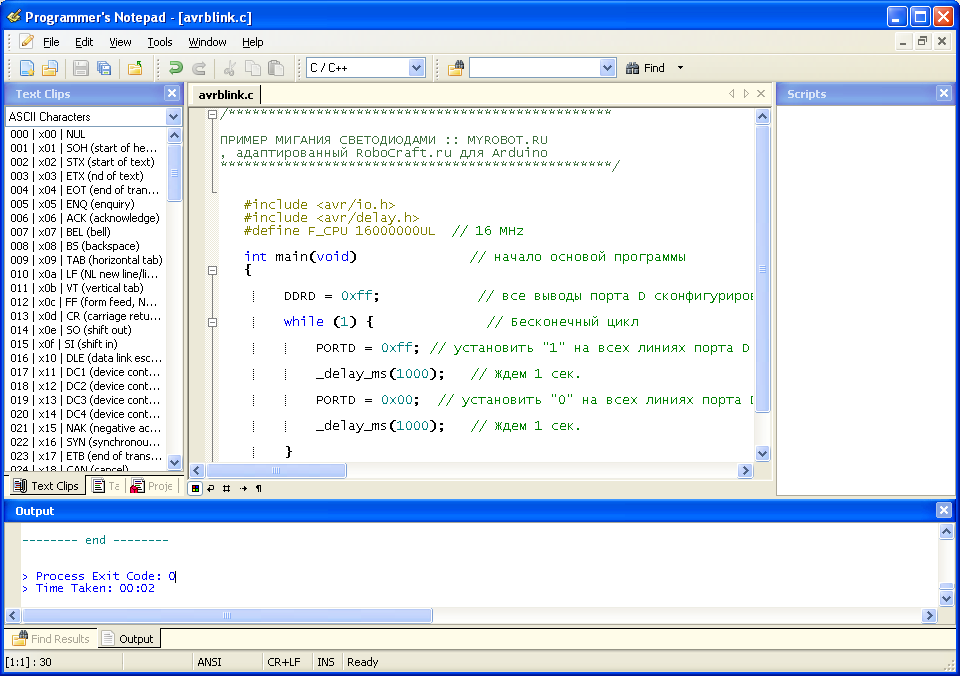Toggle show line endings paragraph mark
960x676 pixels.
(259, 488)
